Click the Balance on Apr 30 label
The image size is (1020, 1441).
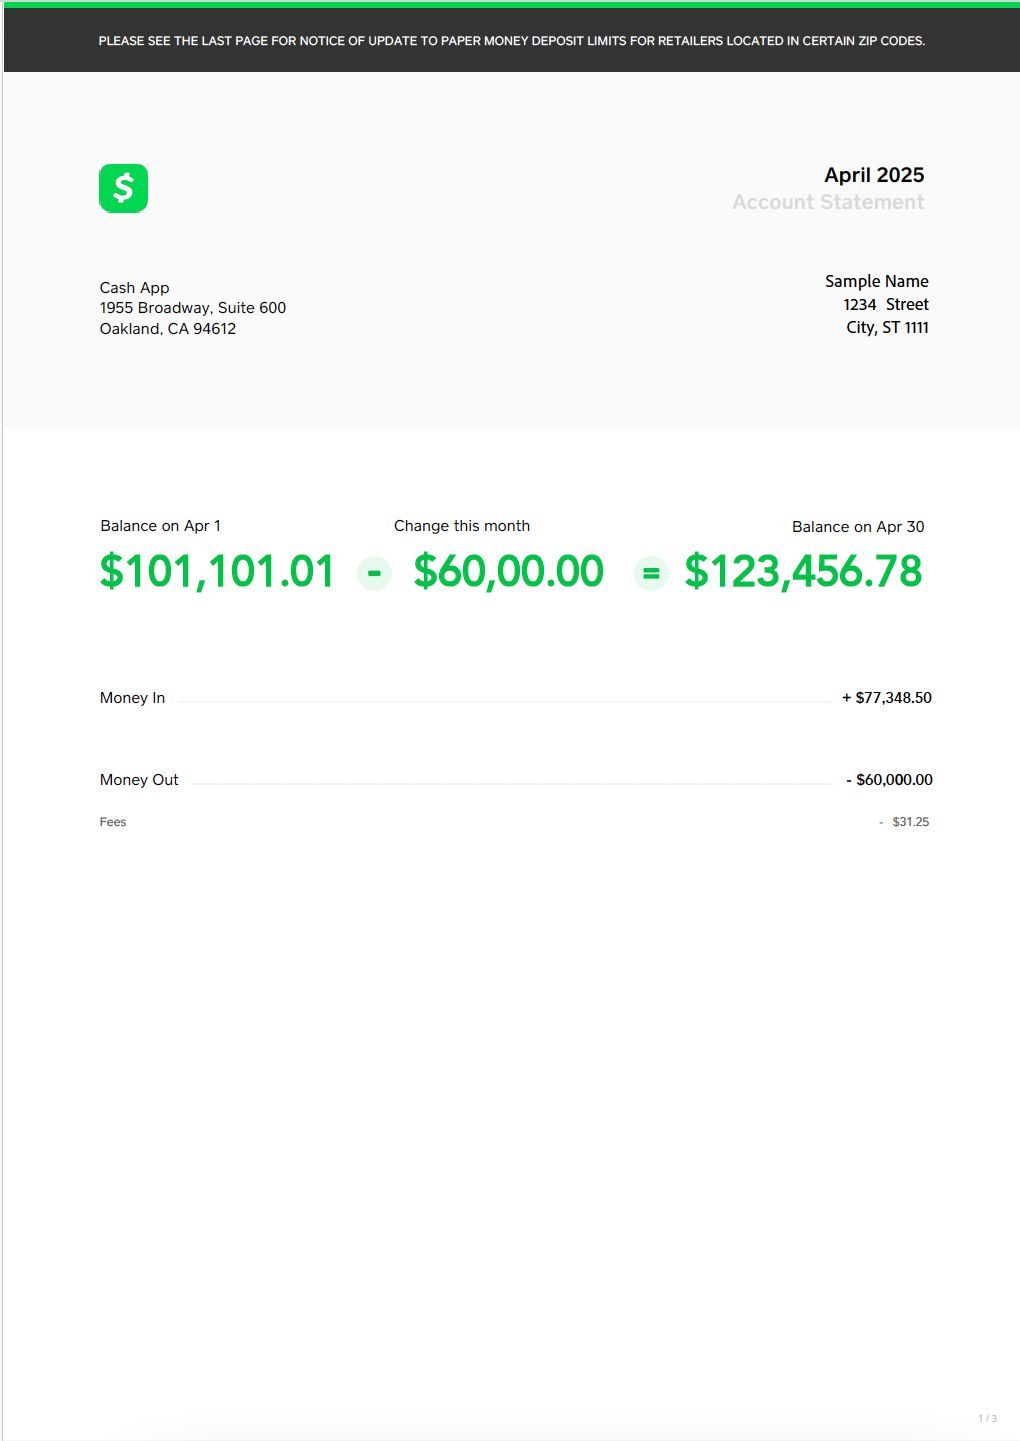click(x=858, y=527)
